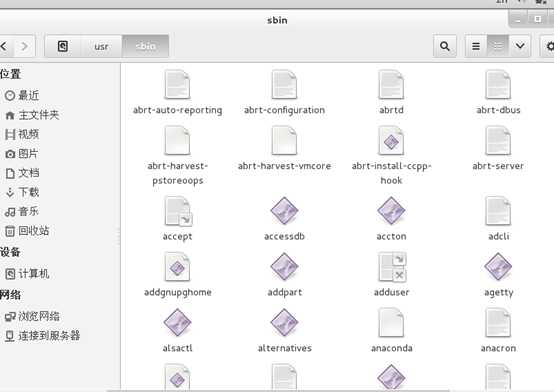Click the anaconda file name label

[x=391, y=348]
